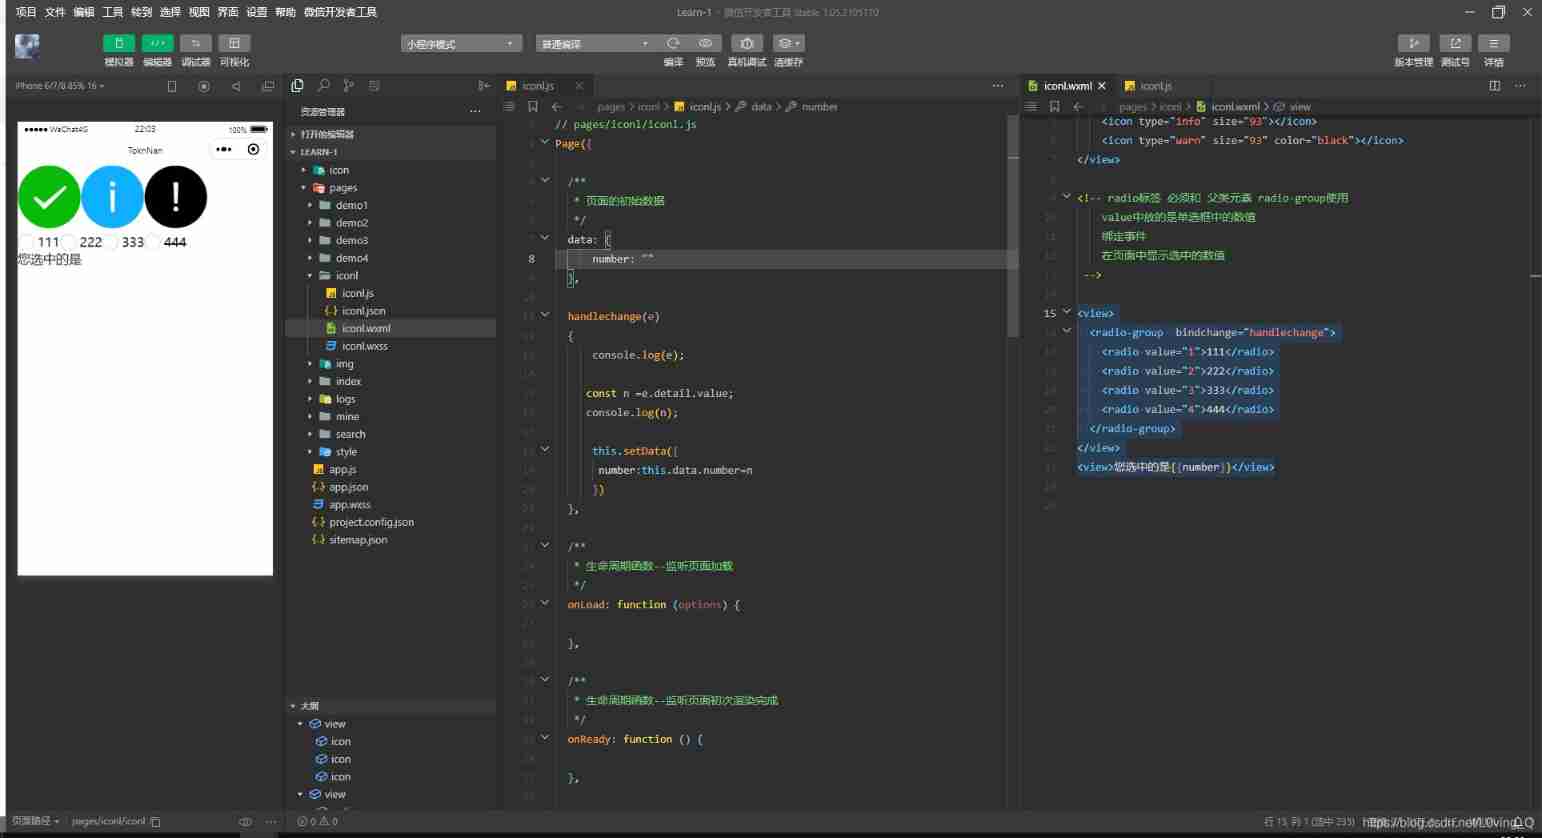Viewport: 1542px width, 838px height.
Task: Open the iPhone 6/7/8 device dropdown
Action: (x=60, y=86)
